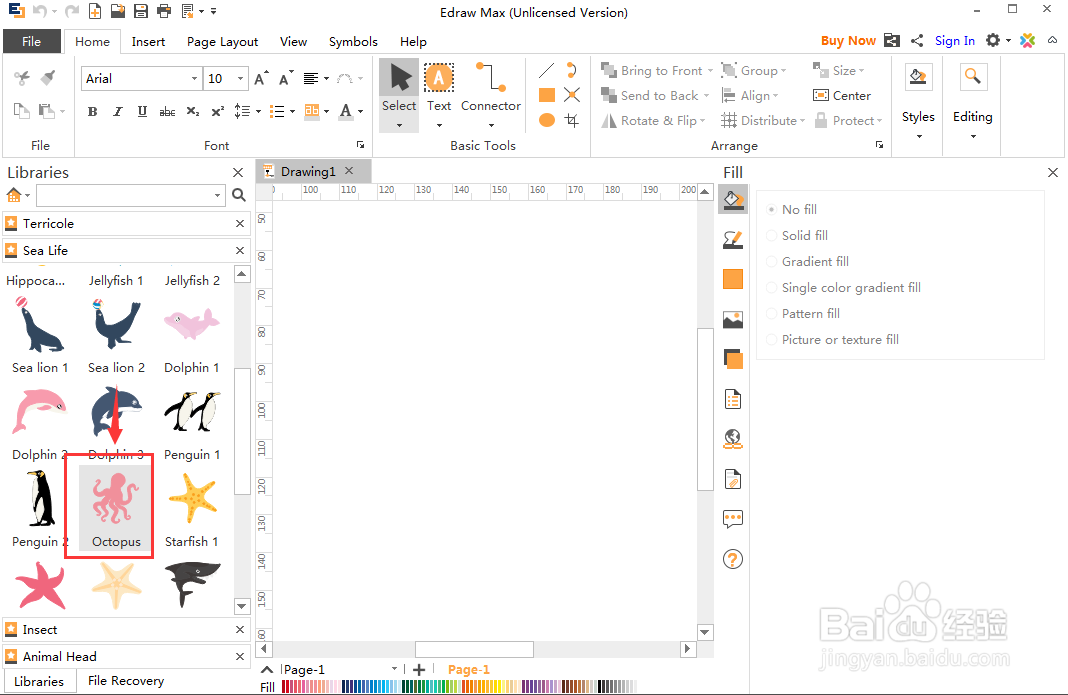Increase font size with larger A icon

pos(261,78)
